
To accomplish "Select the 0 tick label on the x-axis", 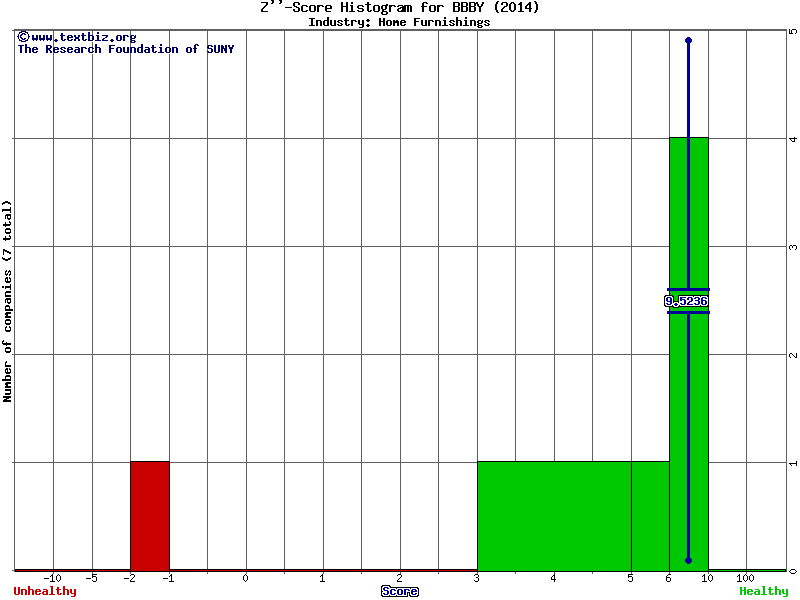I will (246, 578).
